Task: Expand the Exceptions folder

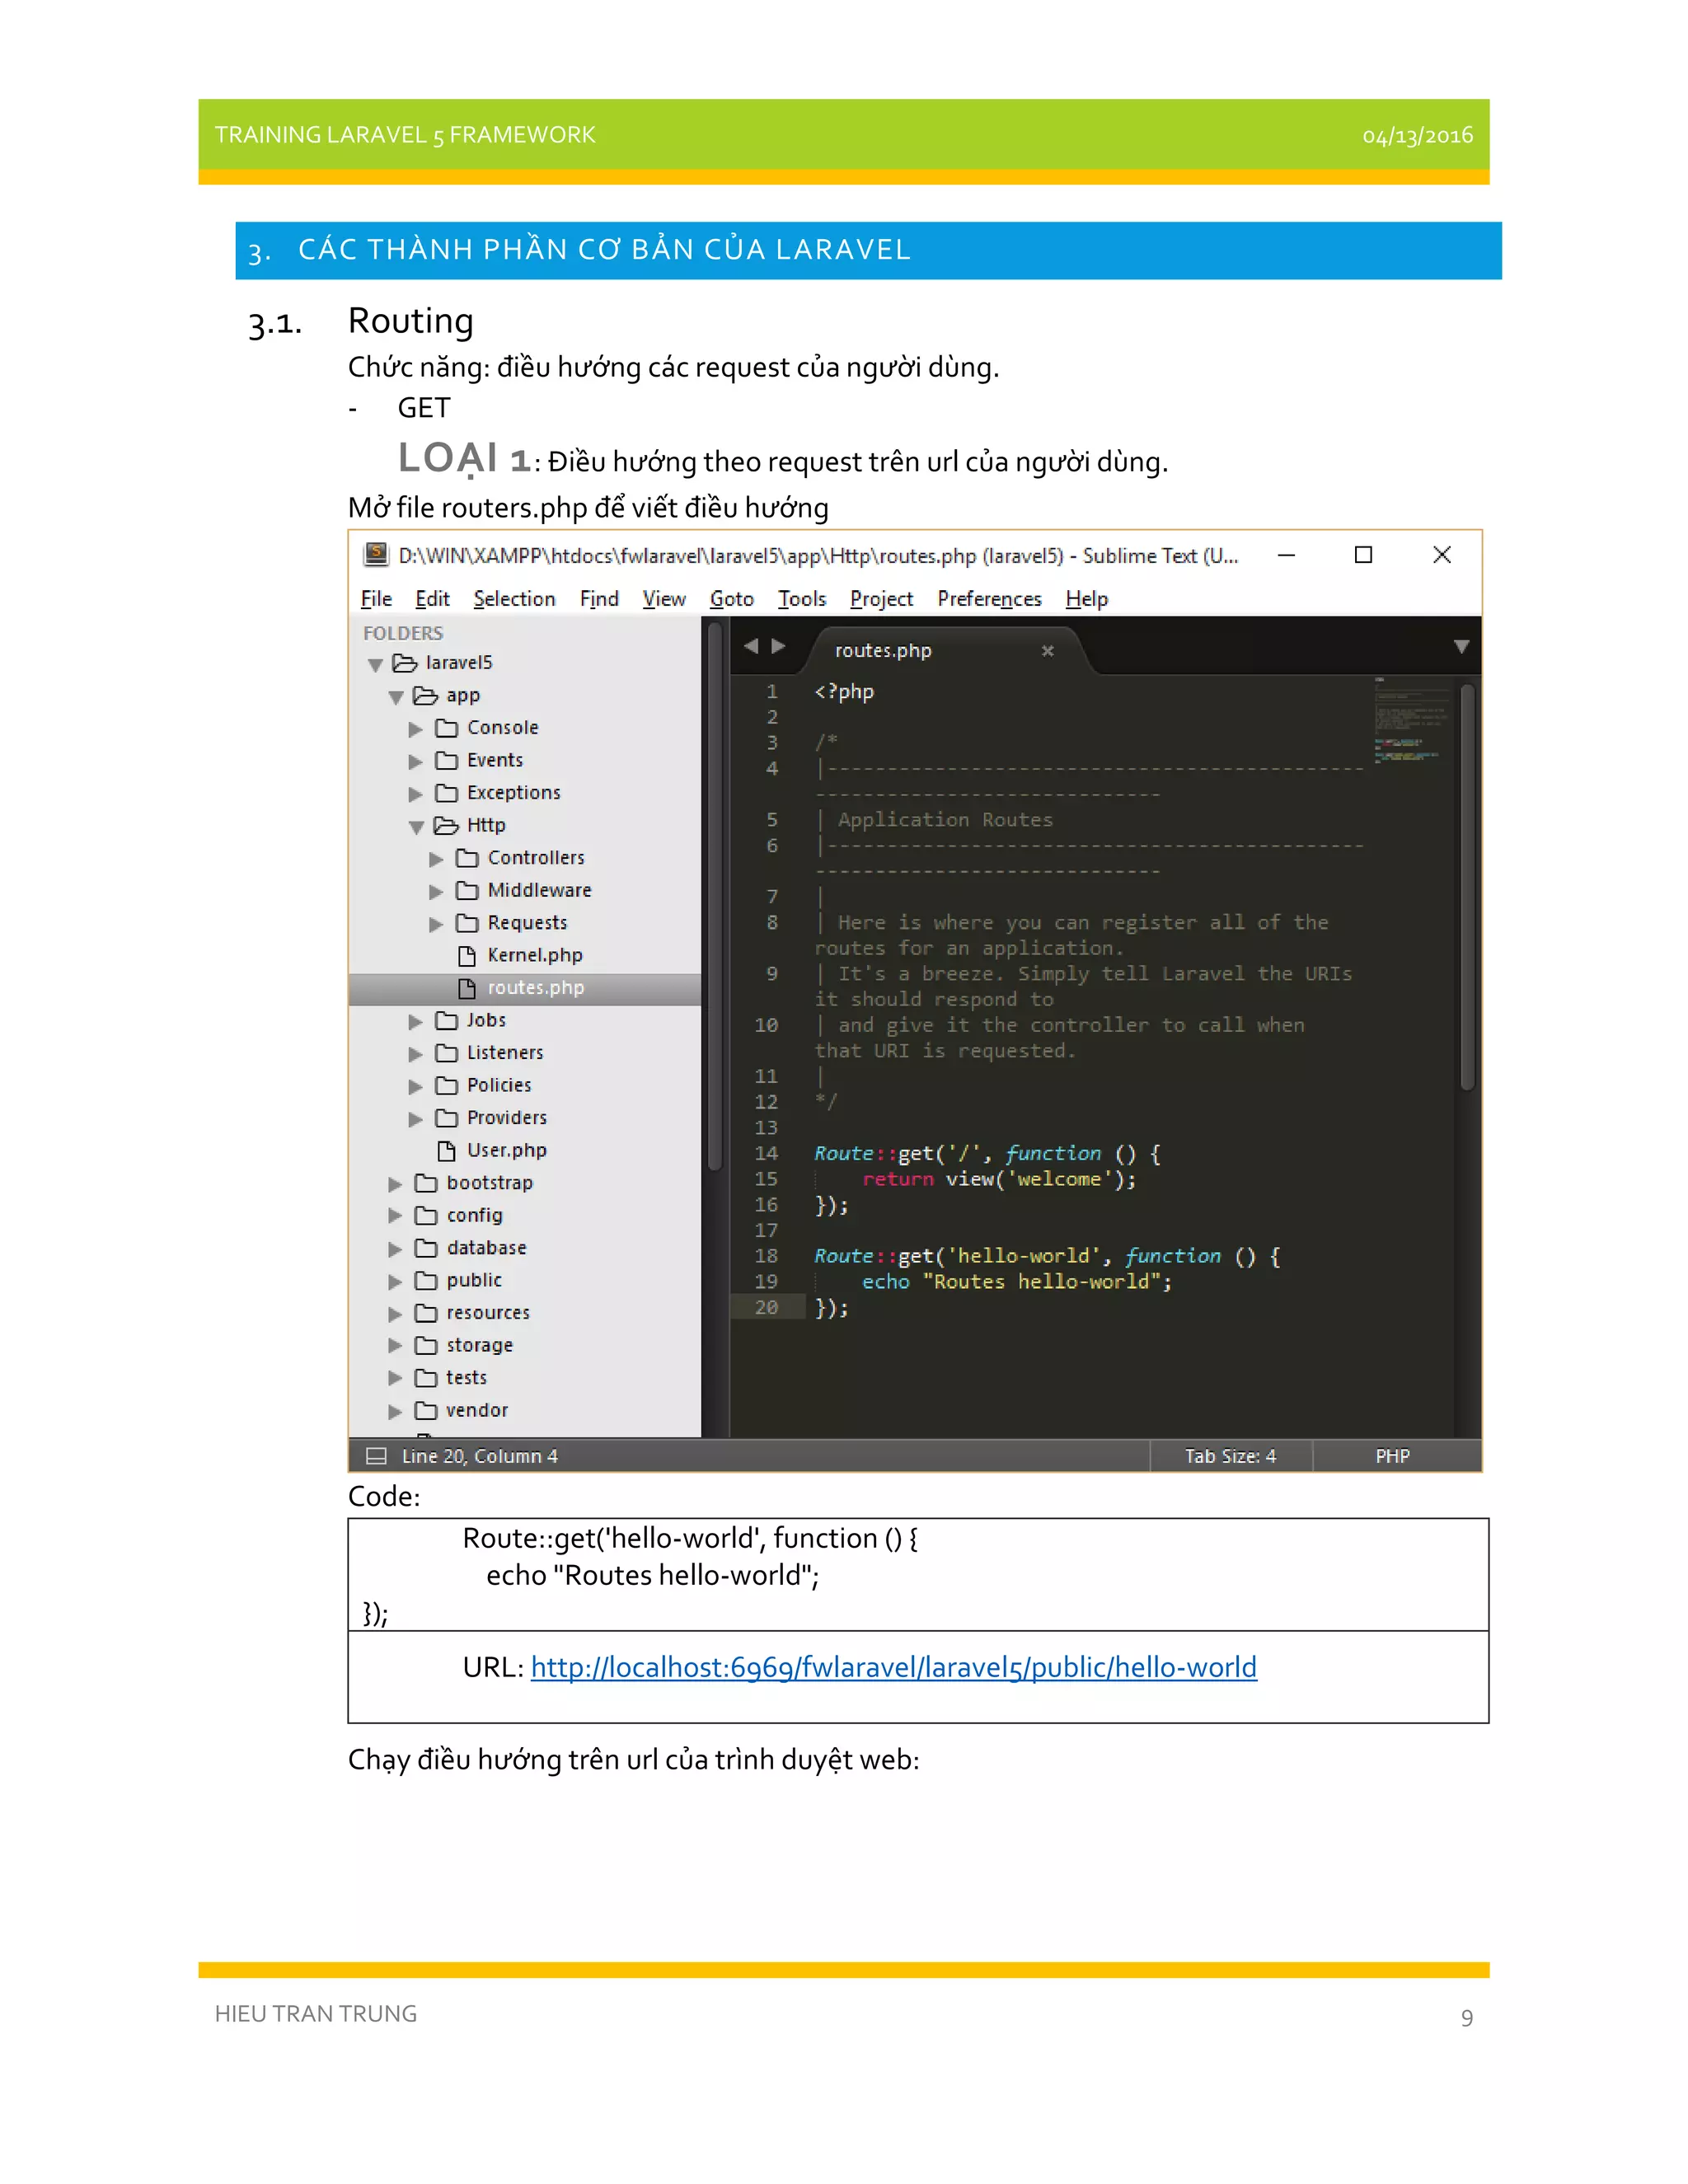Action: tap(416, 794)
